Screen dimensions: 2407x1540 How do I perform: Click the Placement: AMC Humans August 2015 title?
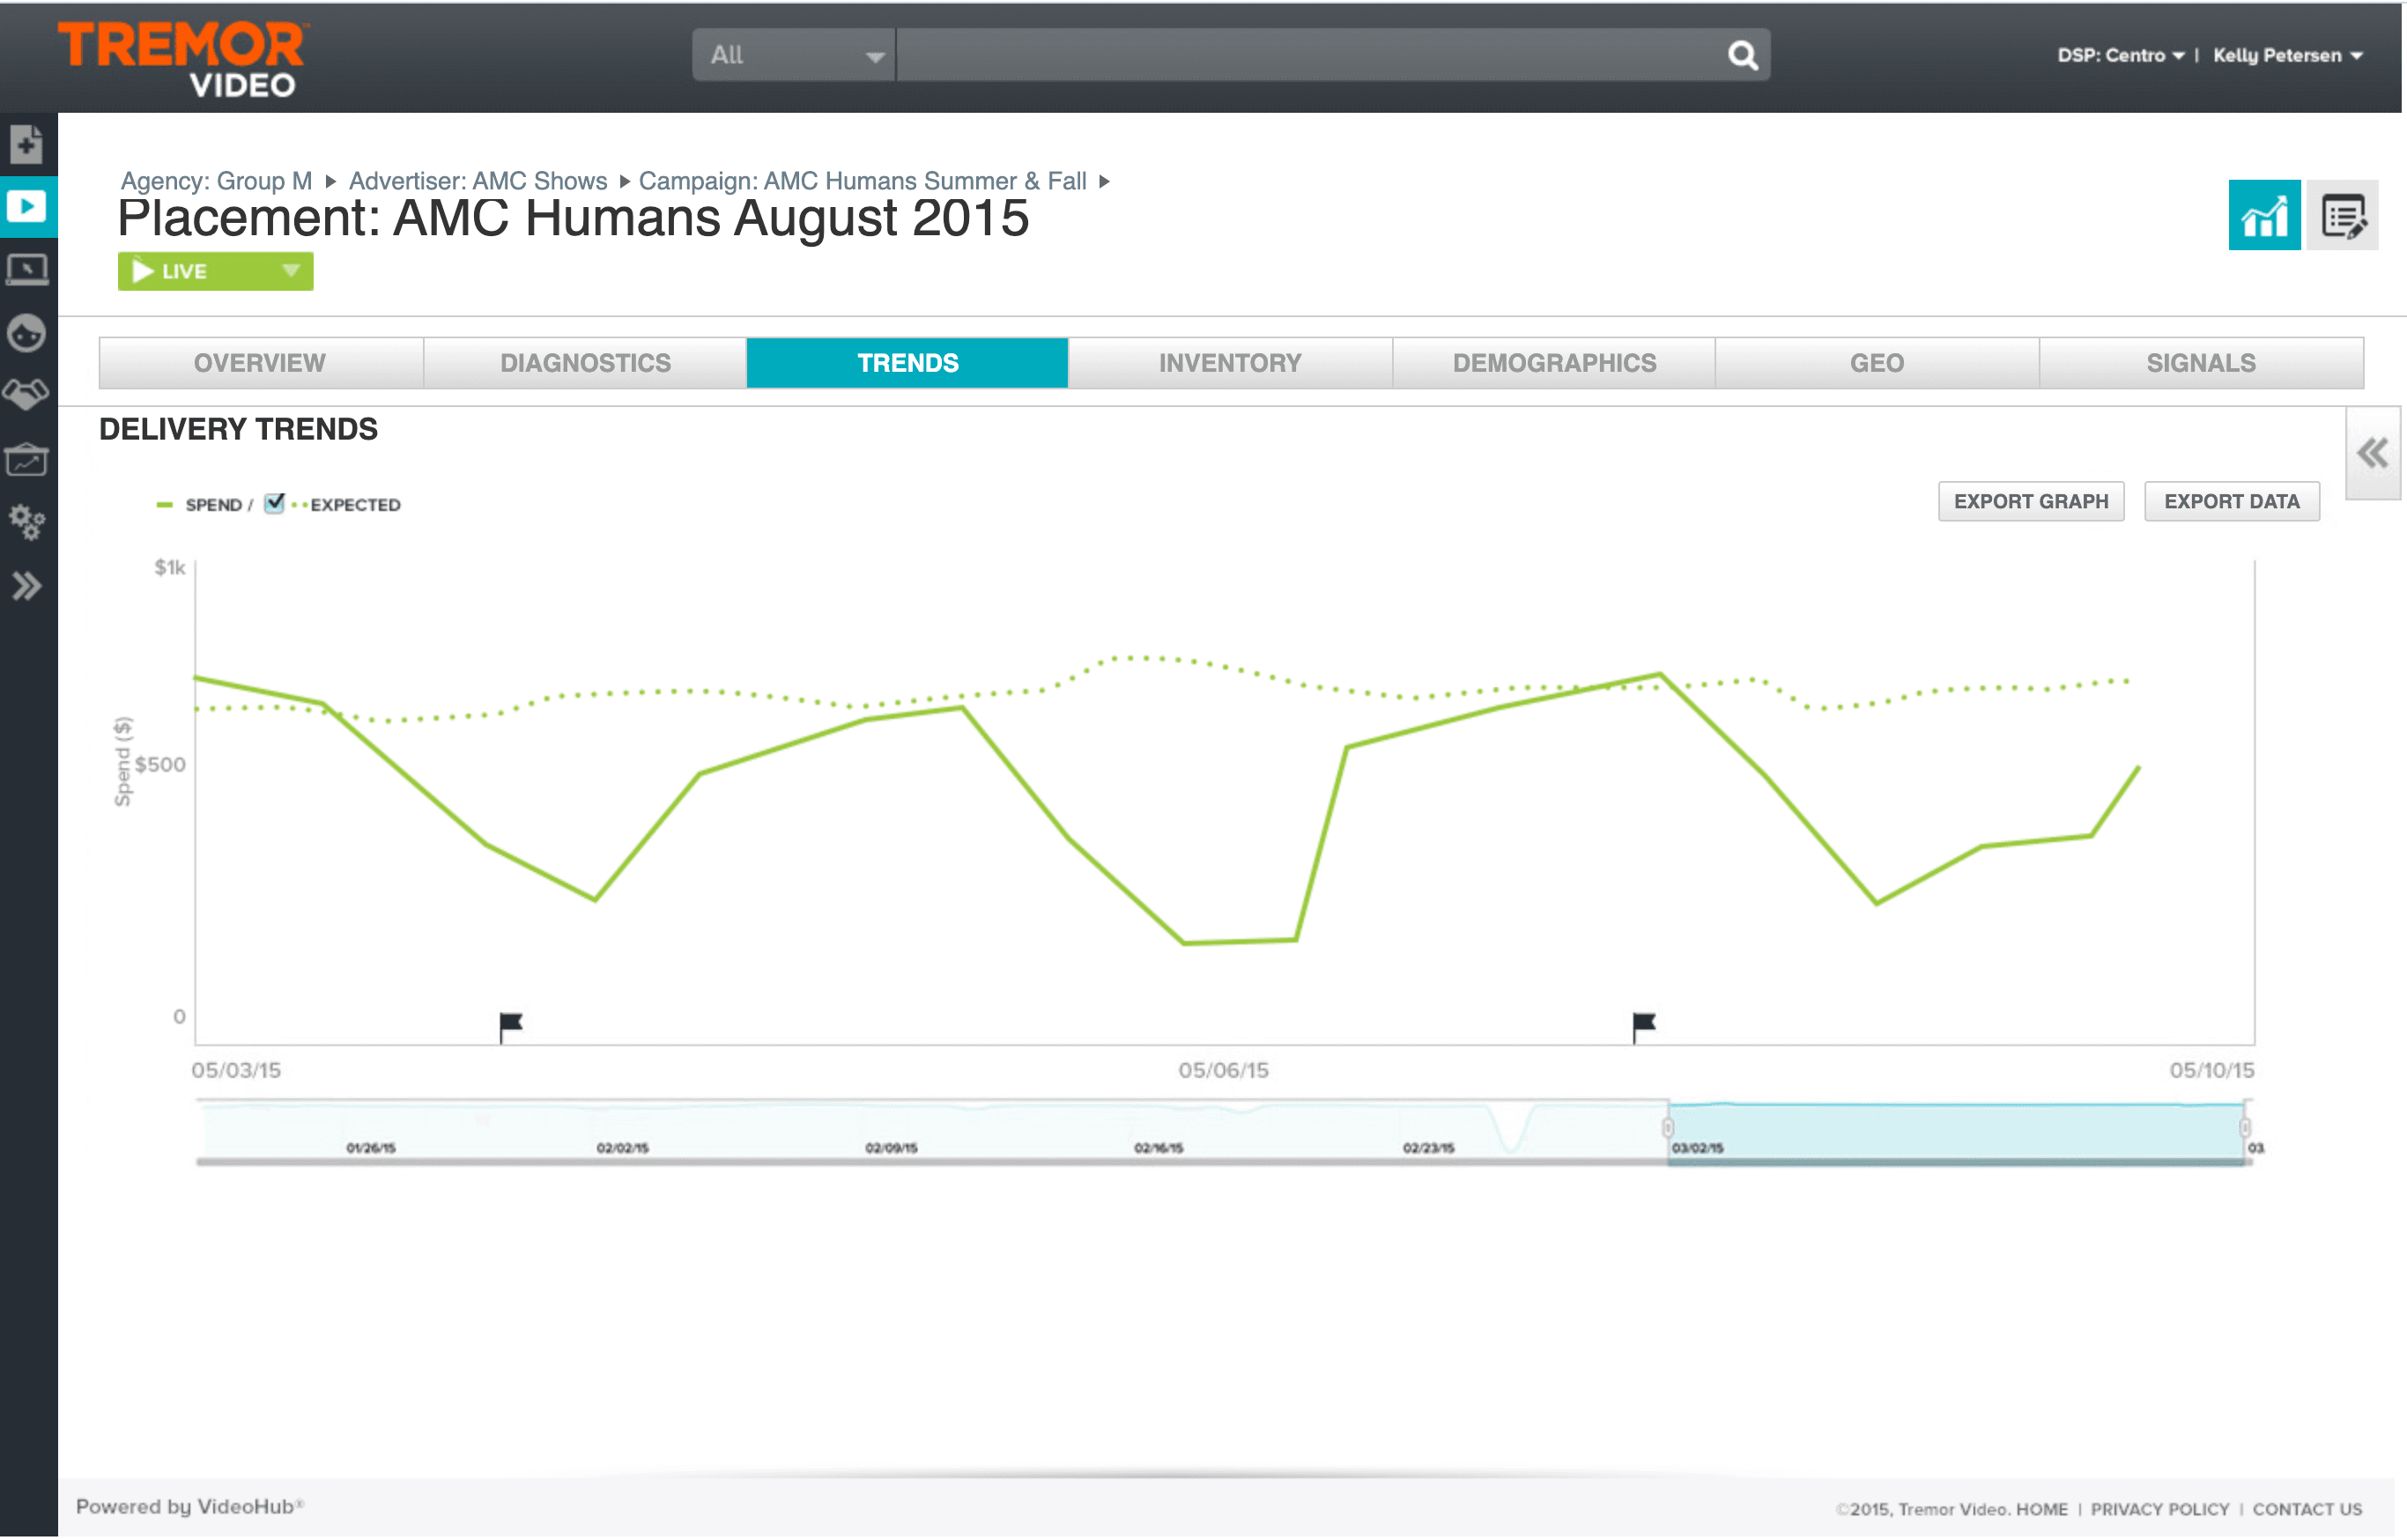pyautogui.click(x=573, y=218)
